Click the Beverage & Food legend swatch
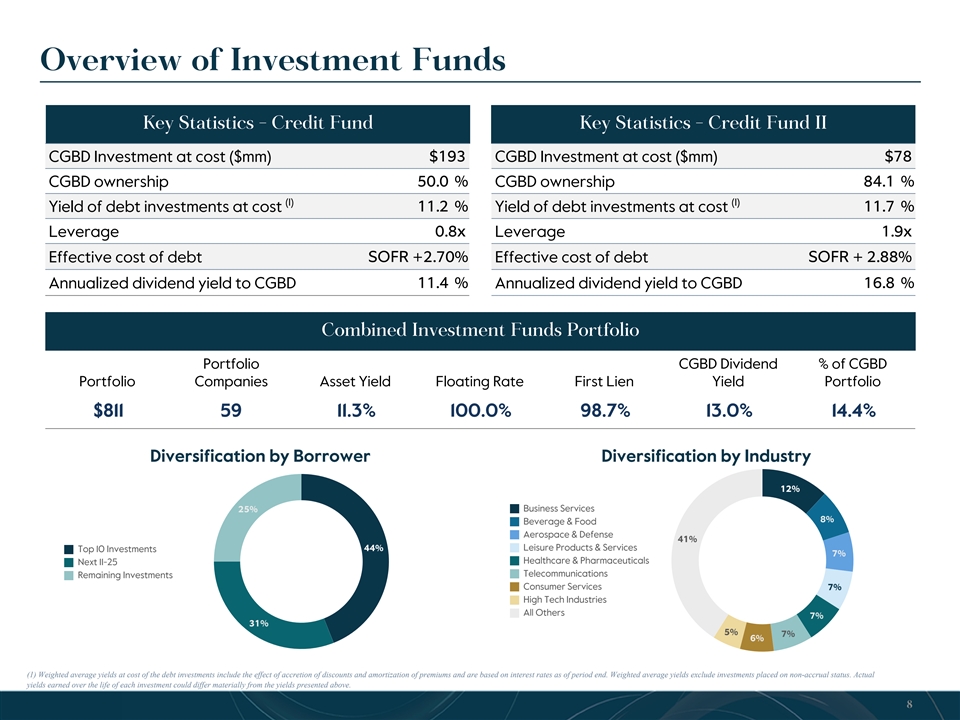The image size is (960, 720). pyautogui.click(x=514, y=522)
